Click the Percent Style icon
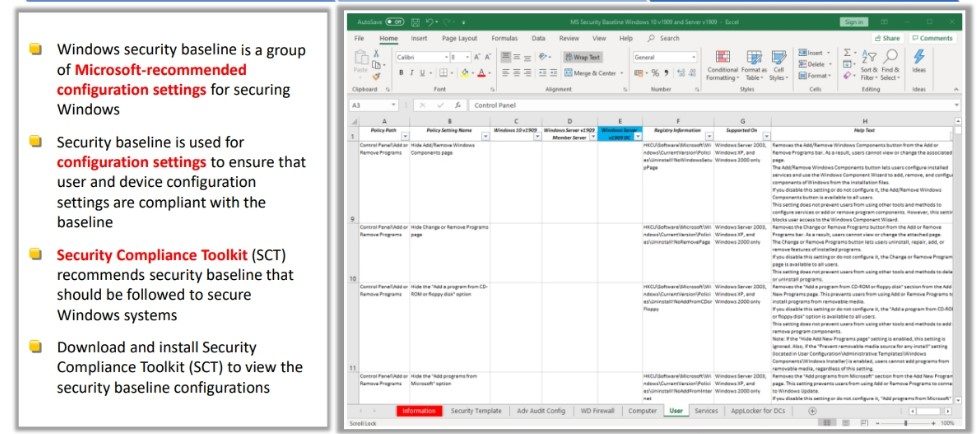The width and height of the screenshot is (977, 434). point(655,73)
